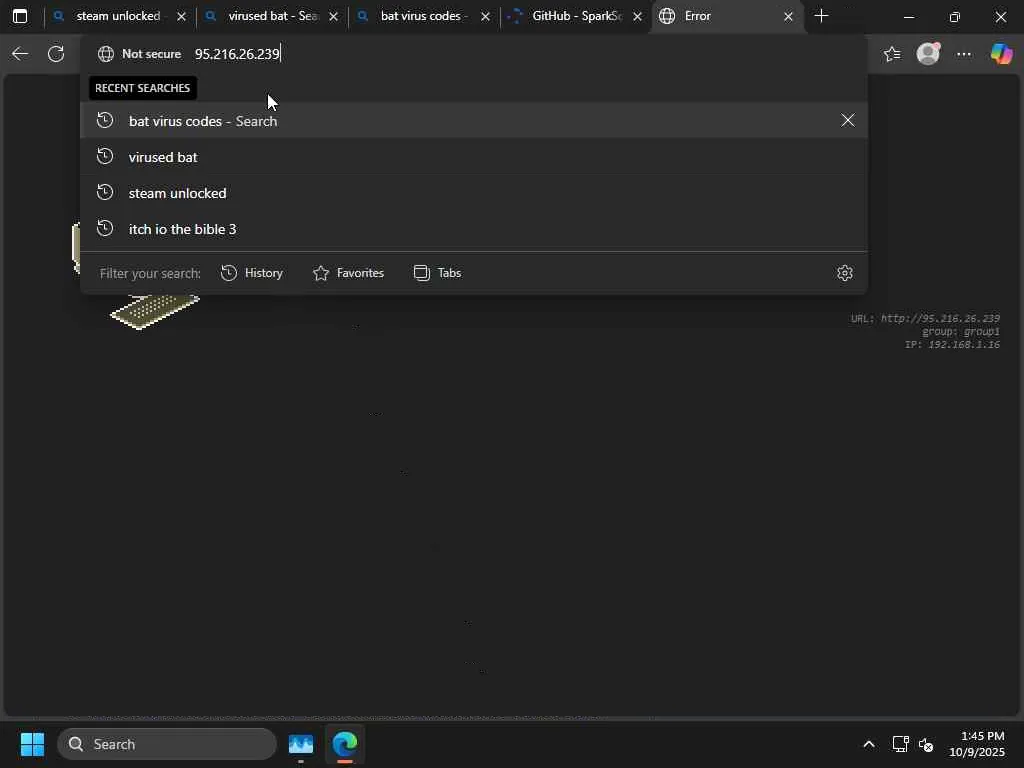Choose the steam unlocked recent search
The width and height of the screenshot is (1024, 768).
[473, 193]
